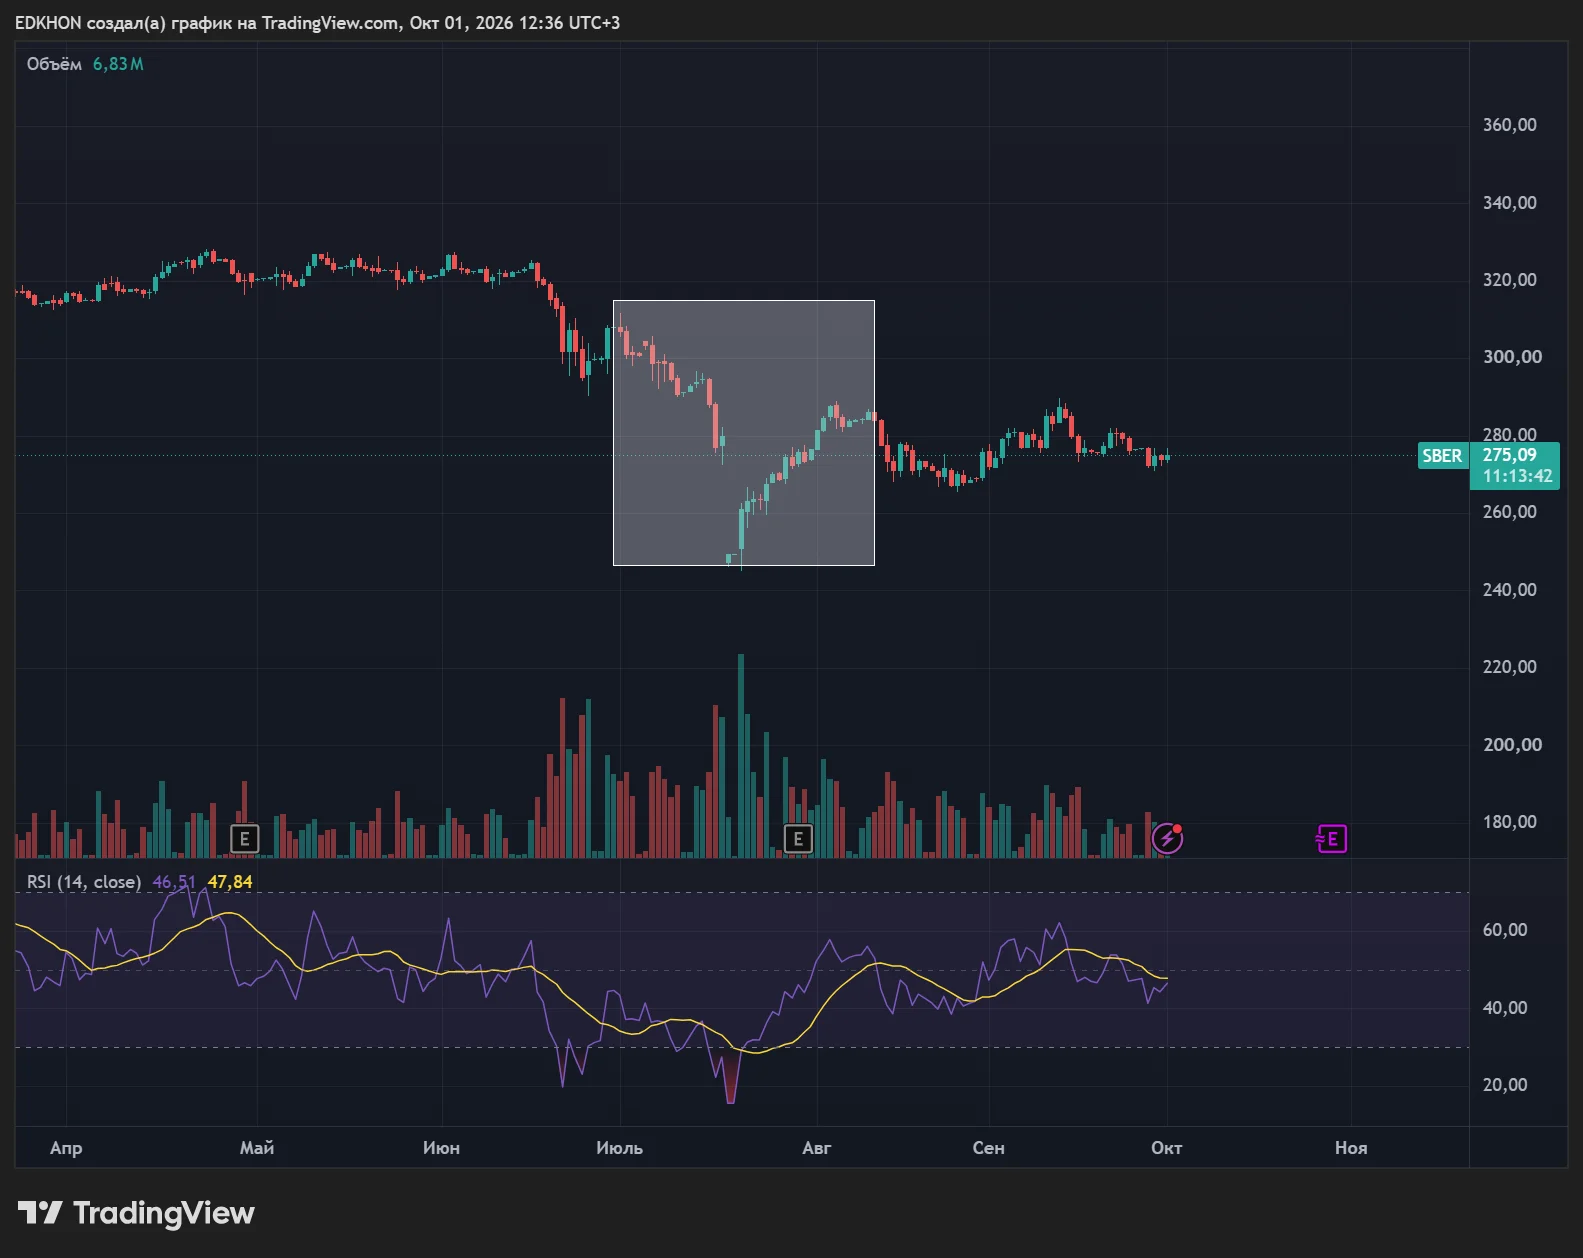Click the 360,00 price axis label

(1510, 125)
